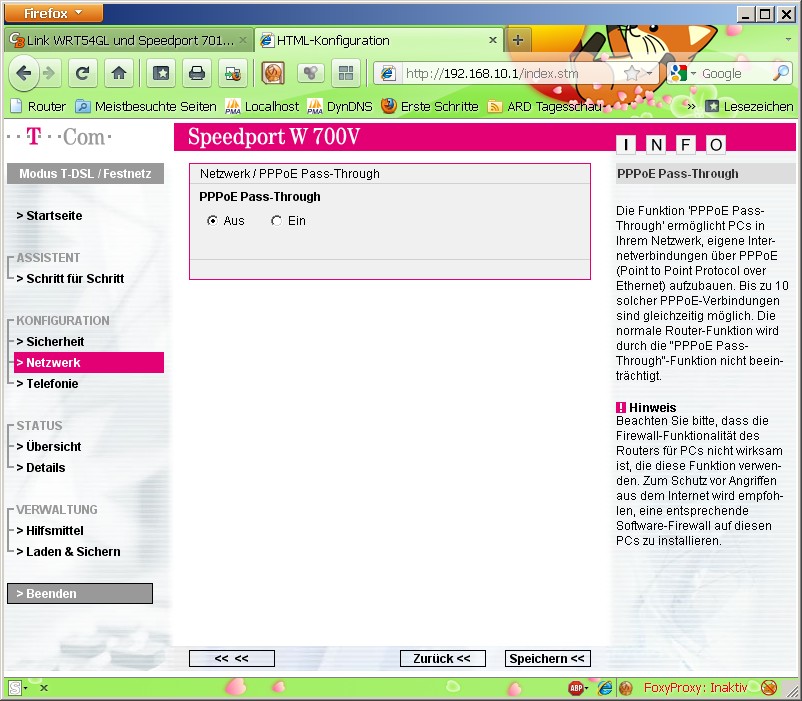Open the Telefonie menu item
This screenshot has width=802, height=701.
coord(47,383)
